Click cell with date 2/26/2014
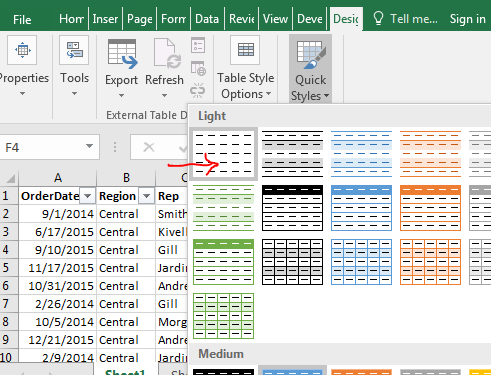 [x=58, y=304]
